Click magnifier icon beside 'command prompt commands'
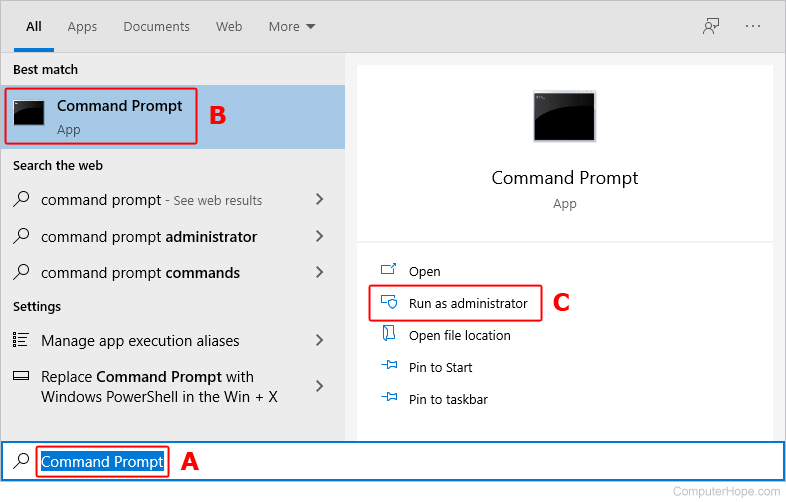The image size is (786, 502). (21, 272)
